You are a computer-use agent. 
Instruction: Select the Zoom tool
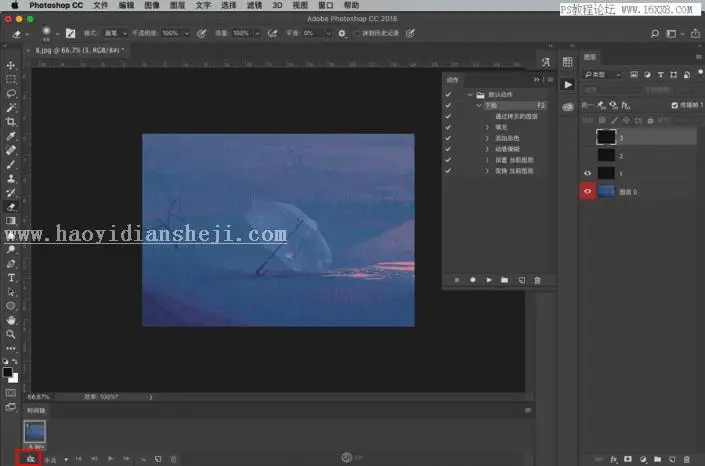[x=11, y=334]
